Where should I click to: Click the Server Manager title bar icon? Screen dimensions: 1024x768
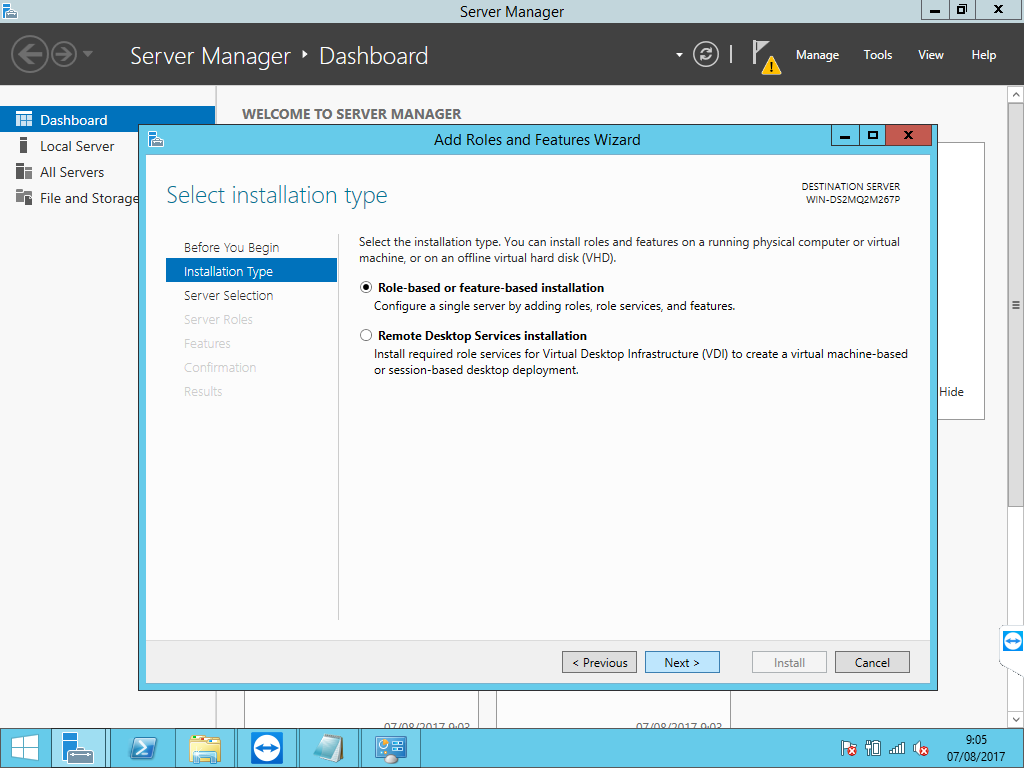tap(10, 10)
